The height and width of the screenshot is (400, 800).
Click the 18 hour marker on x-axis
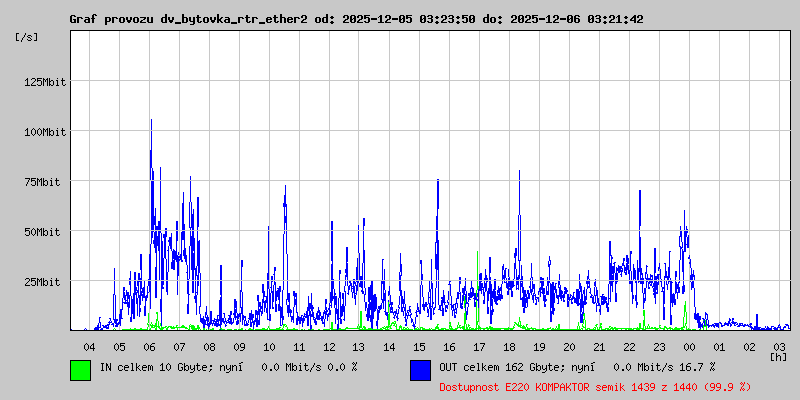[509, 346]
